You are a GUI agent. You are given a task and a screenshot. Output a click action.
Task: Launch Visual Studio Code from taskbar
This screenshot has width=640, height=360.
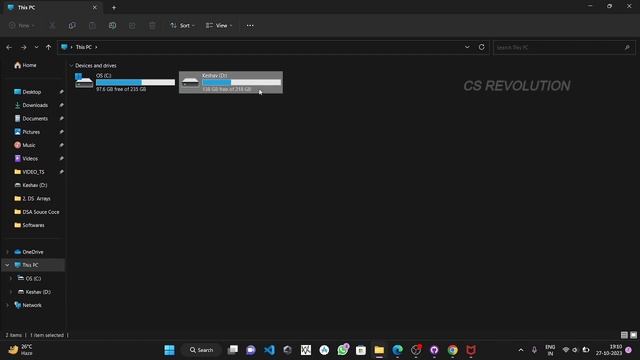pyautogui.click(x=269, y=350)
